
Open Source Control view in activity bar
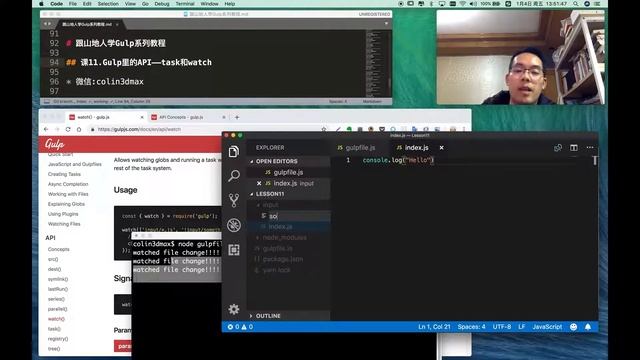tap(233, 200)
